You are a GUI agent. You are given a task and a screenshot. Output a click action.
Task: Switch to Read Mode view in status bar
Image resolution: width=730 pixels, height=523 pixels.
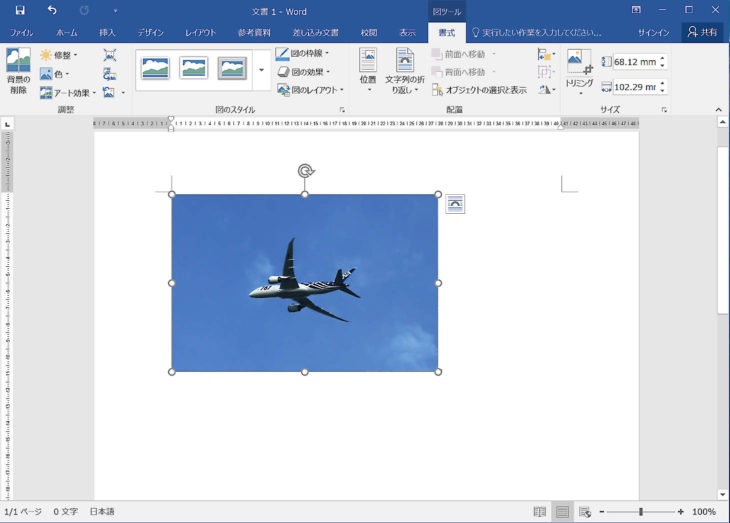point(540,512)
